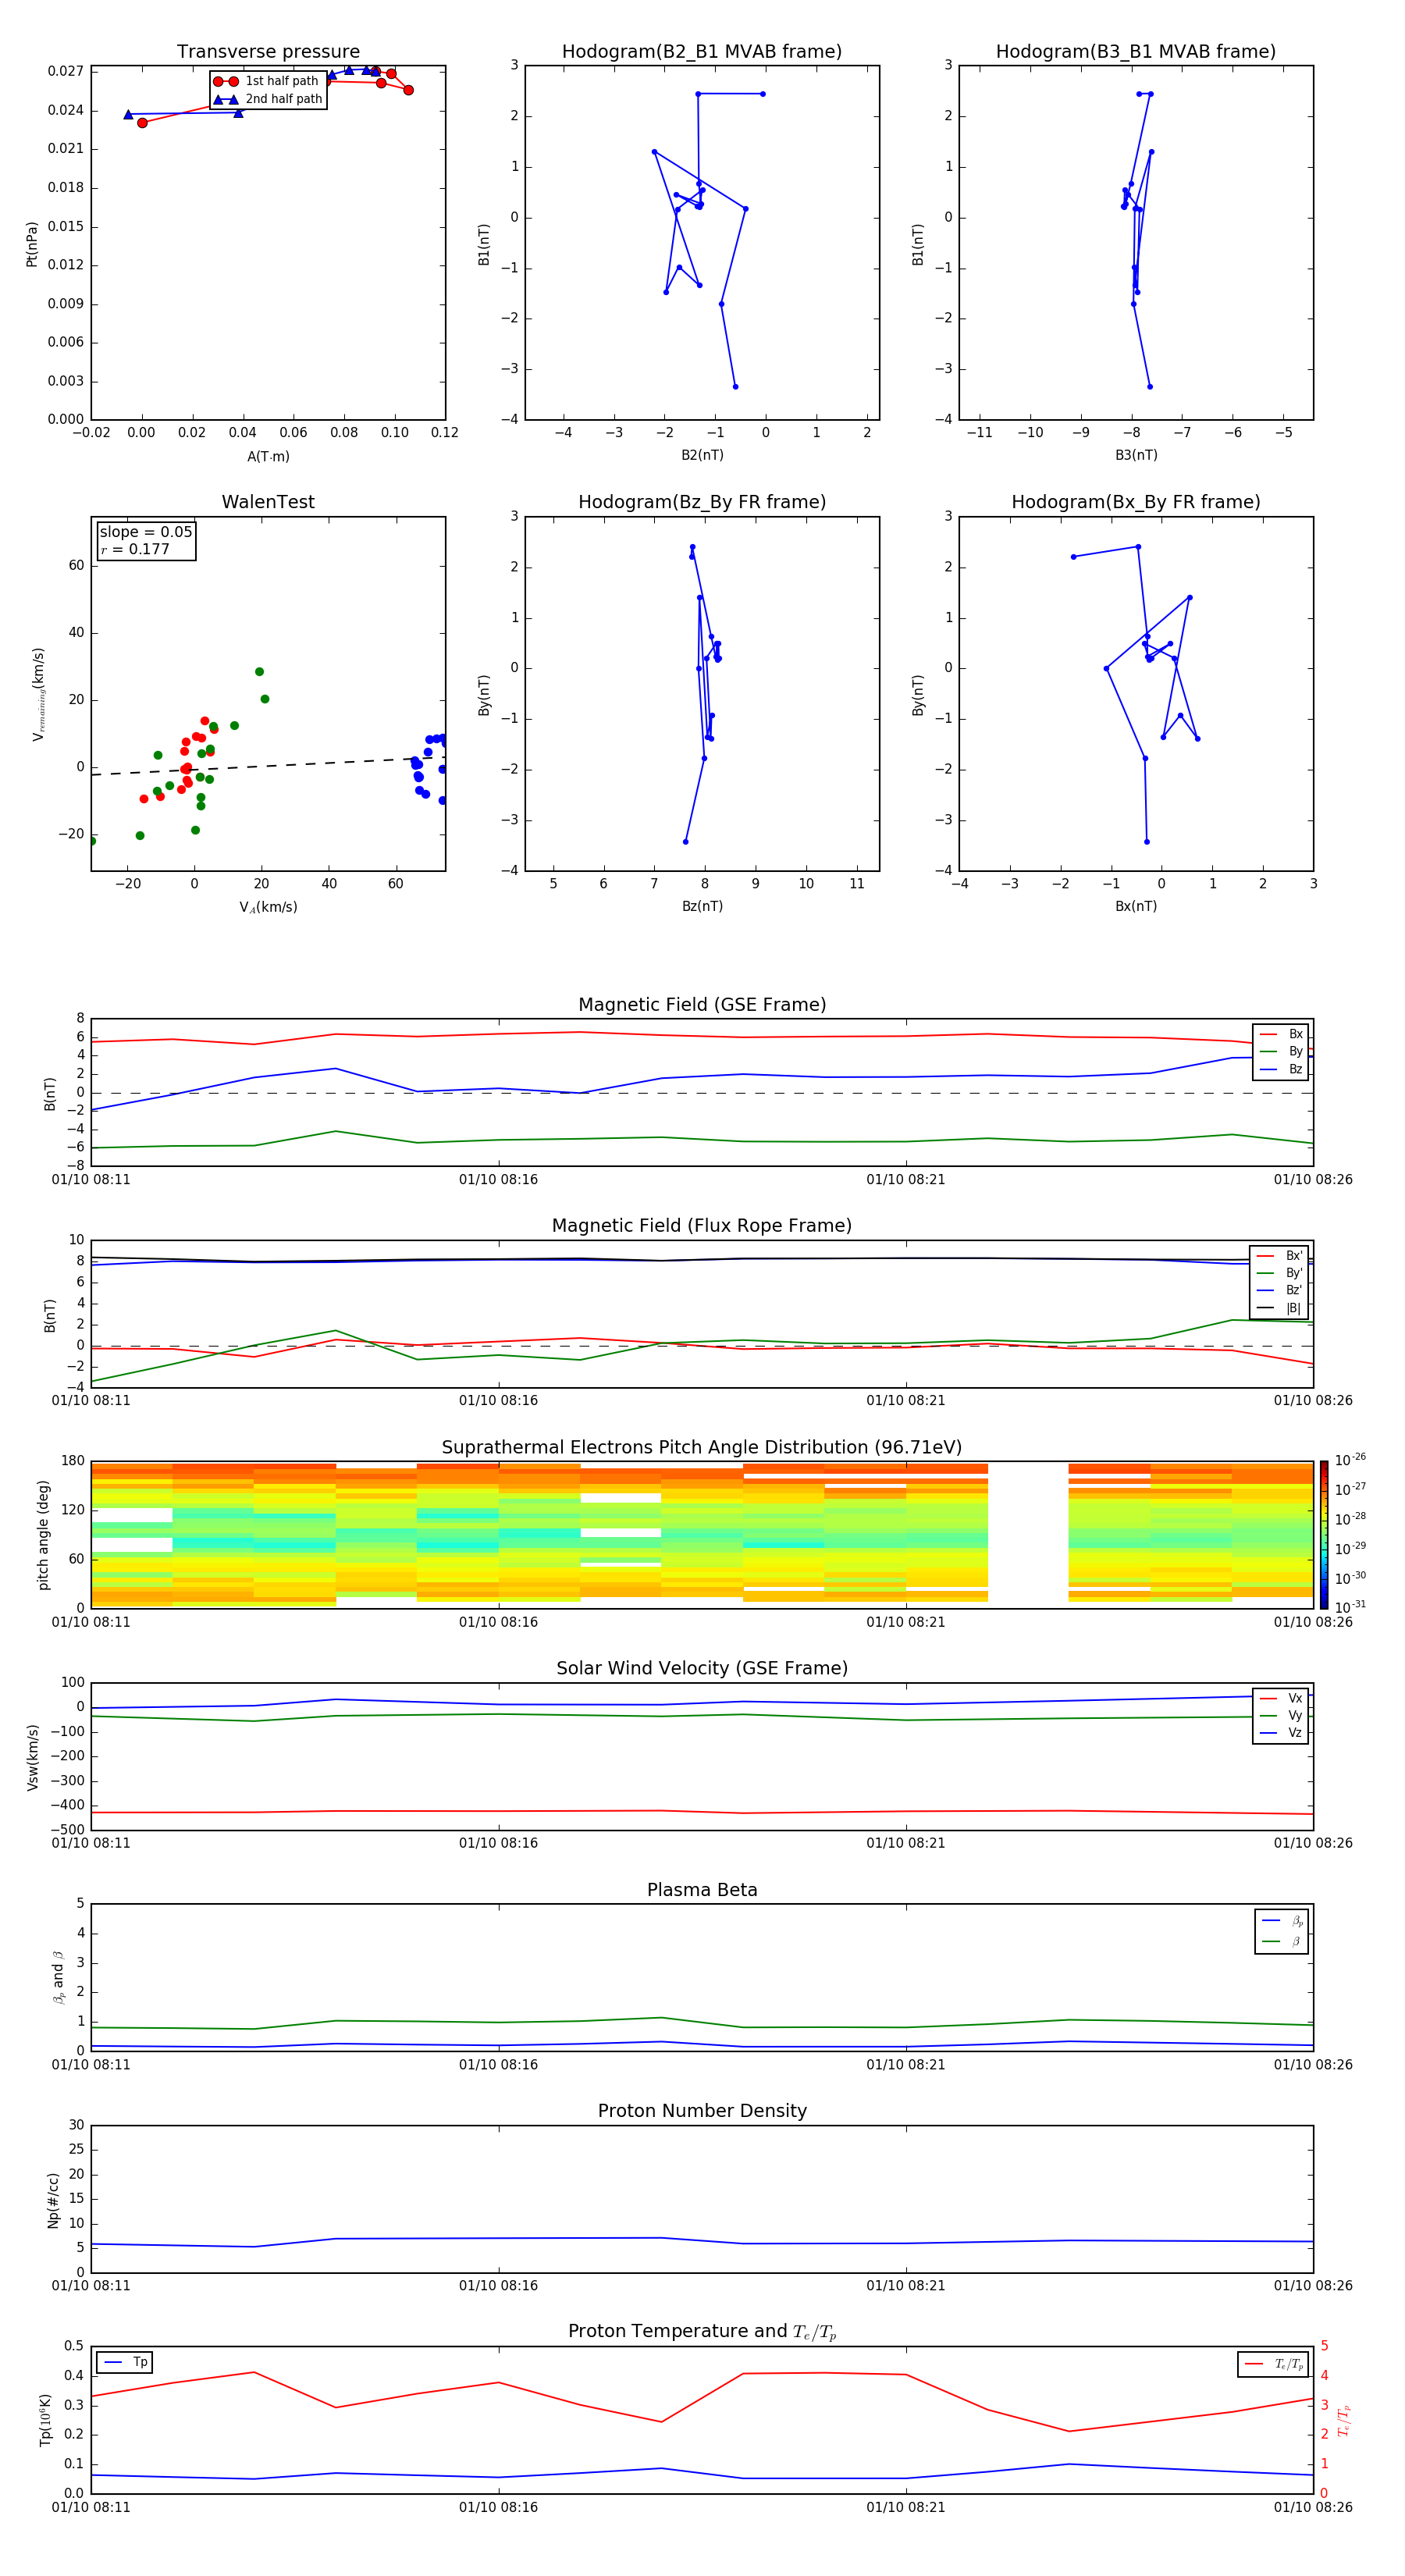This screenshot has height=2576, width=1405.
Task: Click the 'Magnetic Field (Flux Rope Frame)' title
Action: coord(702,1226)
